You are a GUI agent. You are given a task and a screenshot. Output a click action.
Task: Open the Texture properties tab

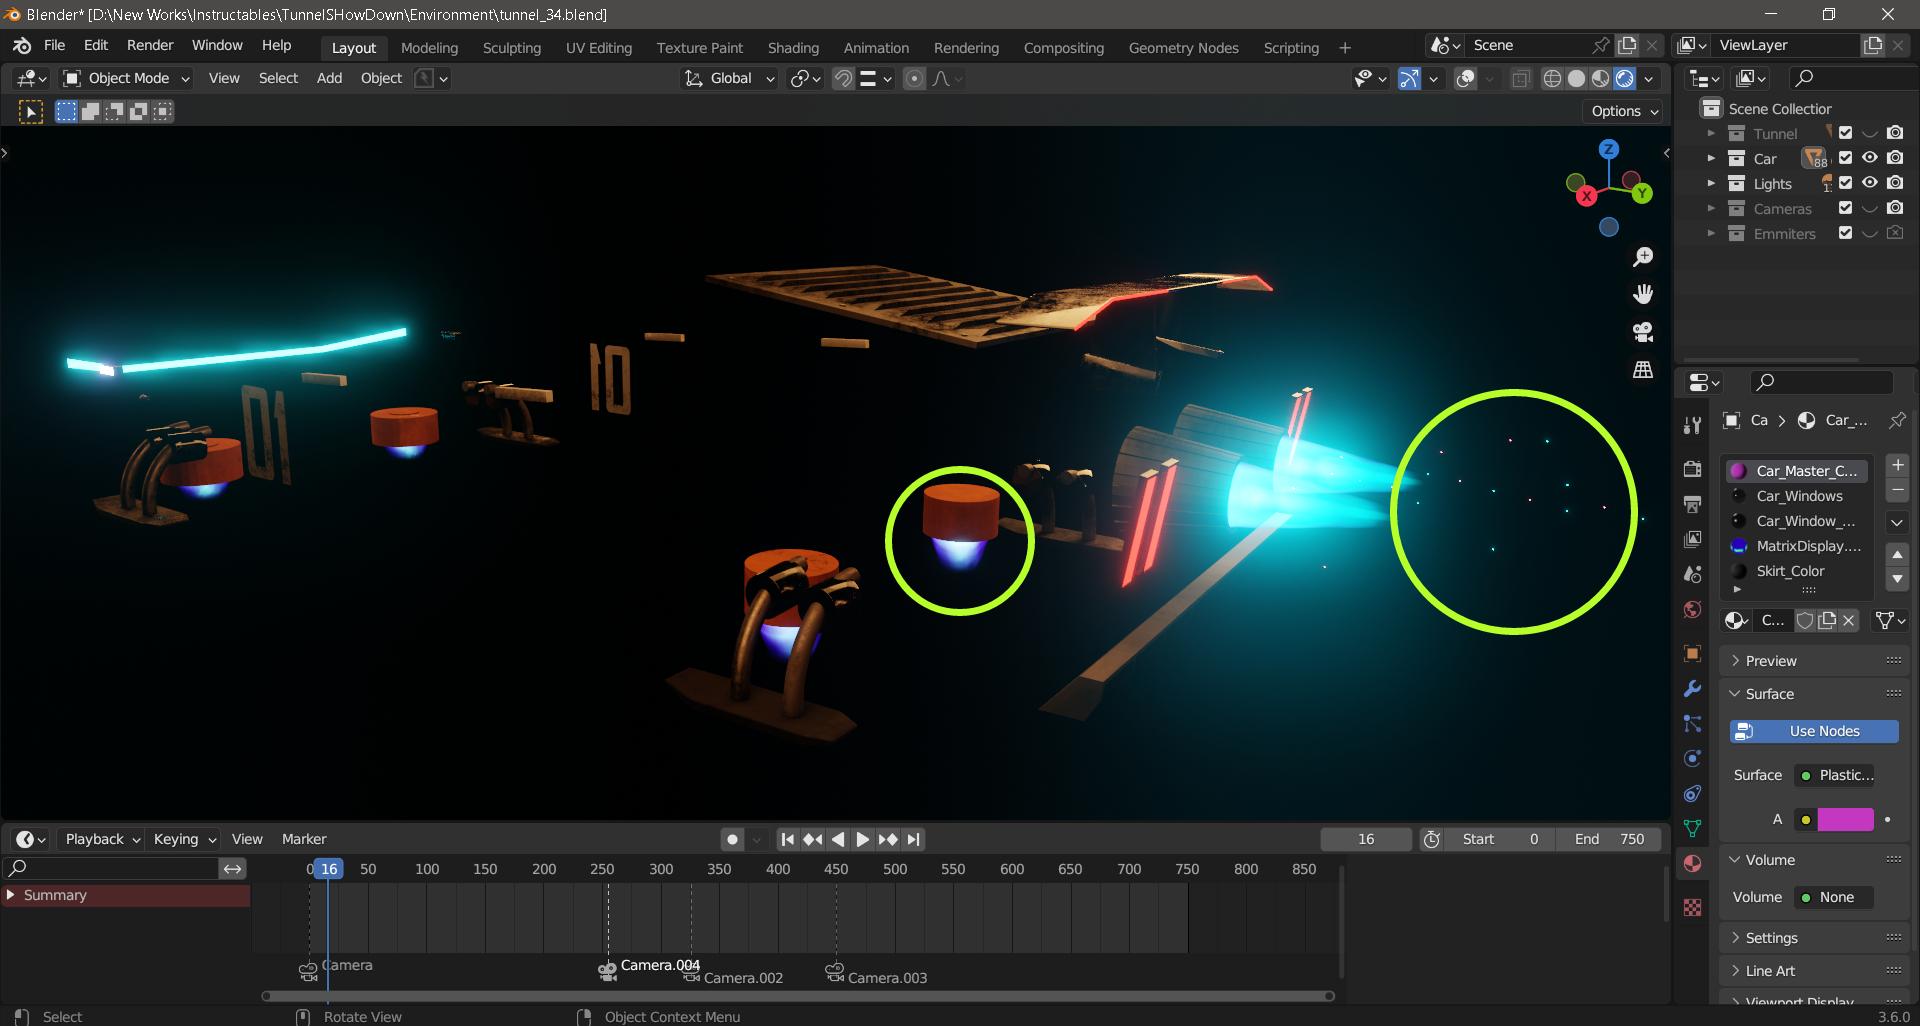point(1692,907)
